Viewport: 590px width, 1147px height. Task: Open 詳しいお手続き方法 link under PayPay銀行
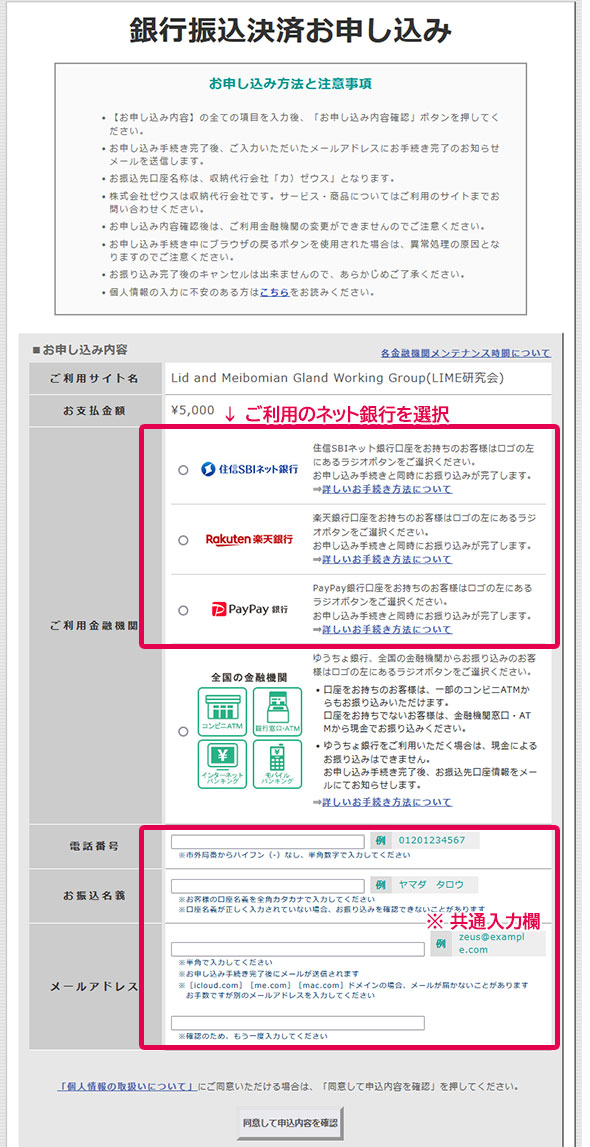[x=387, y=629]
